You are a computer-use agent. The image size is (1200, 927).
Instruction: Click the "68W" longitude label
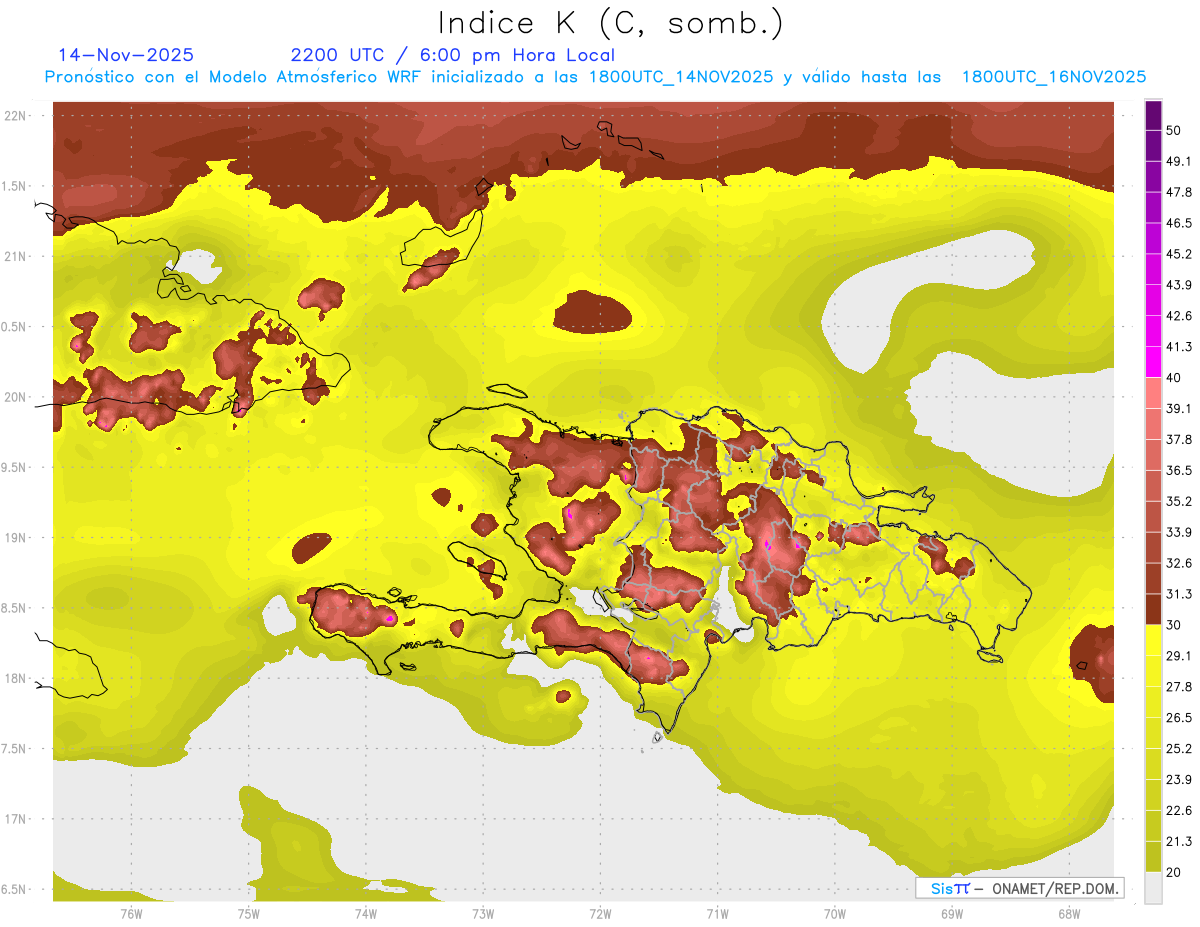point(1068,913)
